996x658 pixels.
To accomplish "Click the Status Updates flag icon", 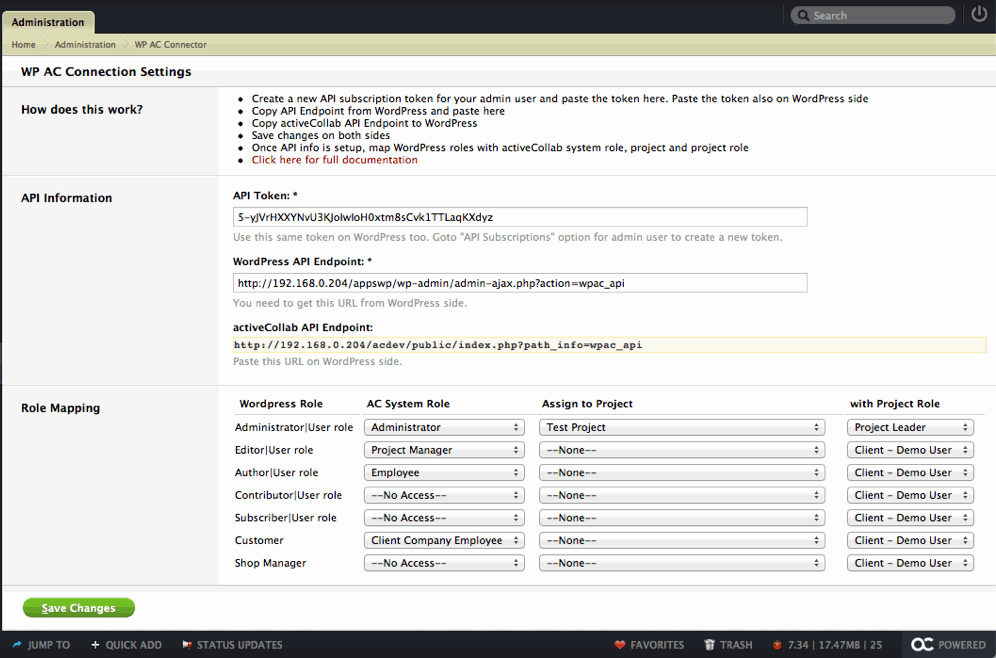I will (187, 645).
